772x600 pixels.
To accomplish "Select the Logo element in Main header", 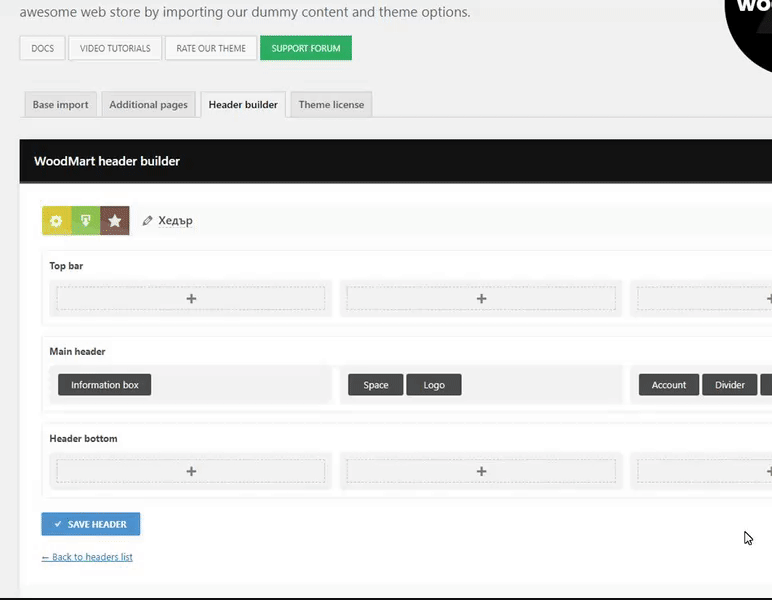I will point(434,384).
